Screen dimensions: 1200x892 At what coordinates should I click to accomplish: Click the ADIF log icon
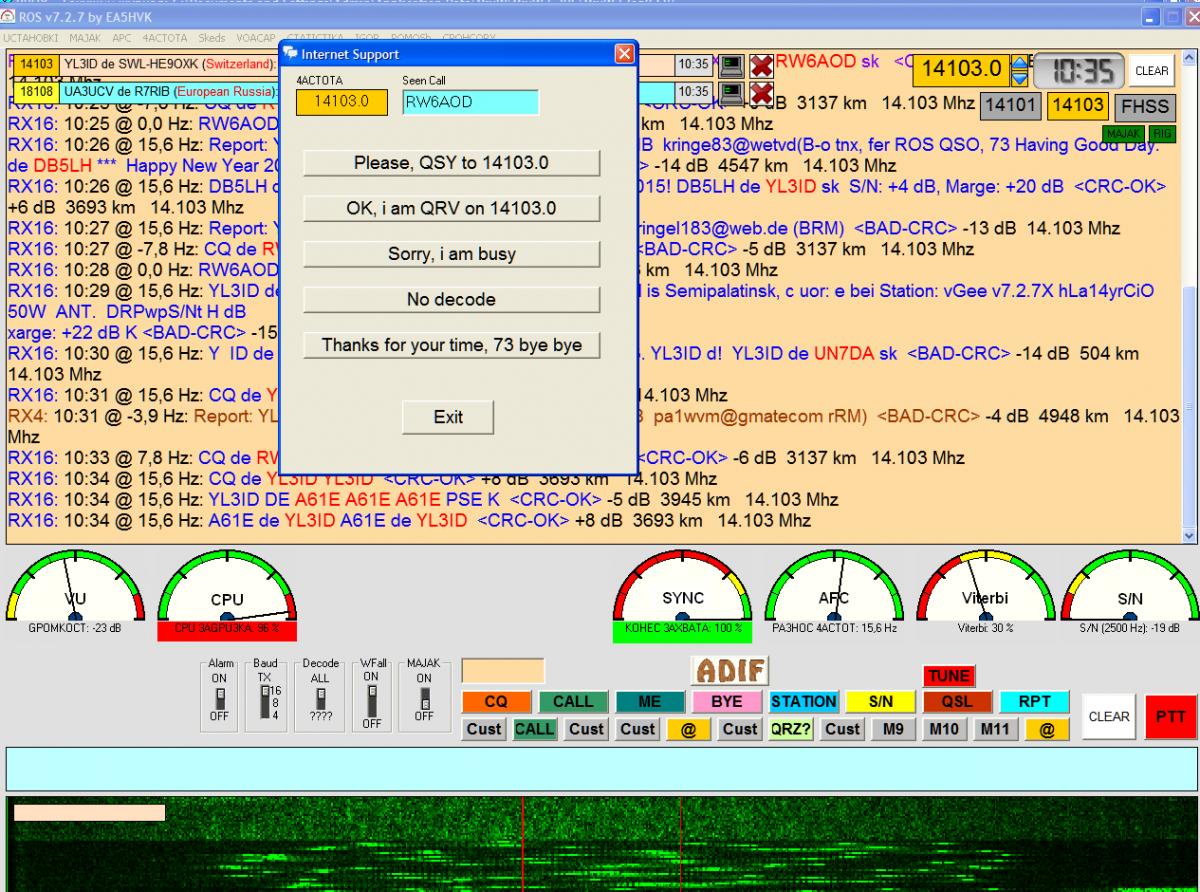click(x=730, y=670)
